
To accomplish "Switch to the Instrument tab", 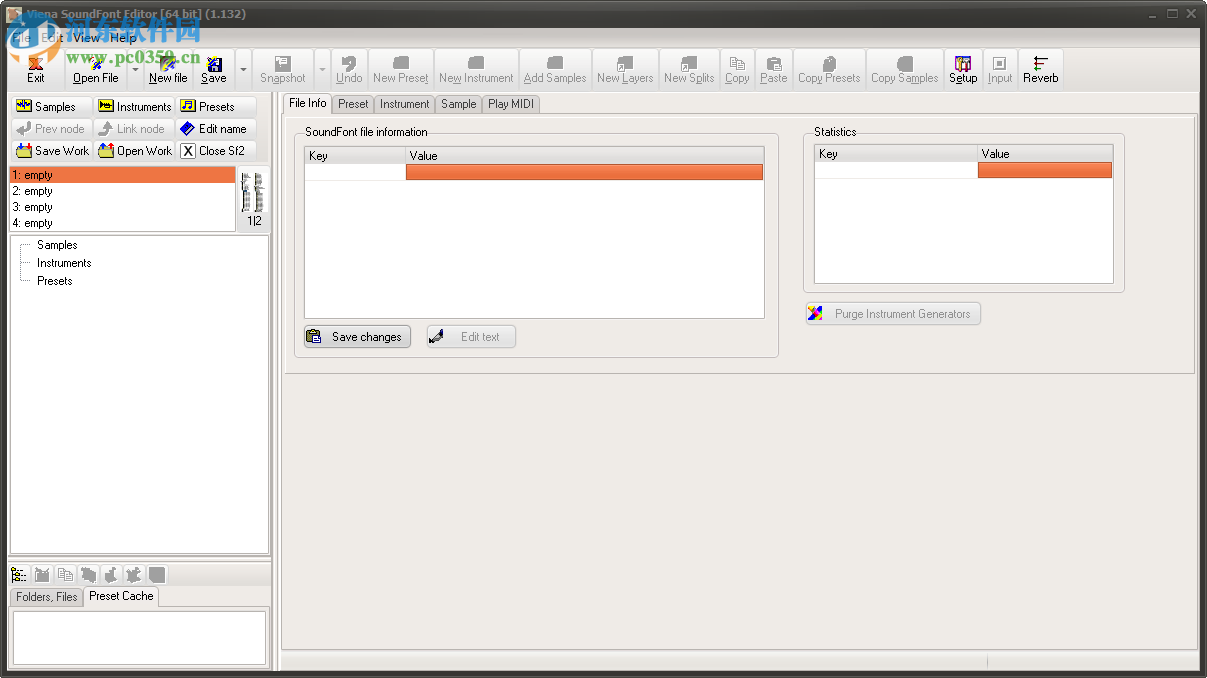I will 405,104.
